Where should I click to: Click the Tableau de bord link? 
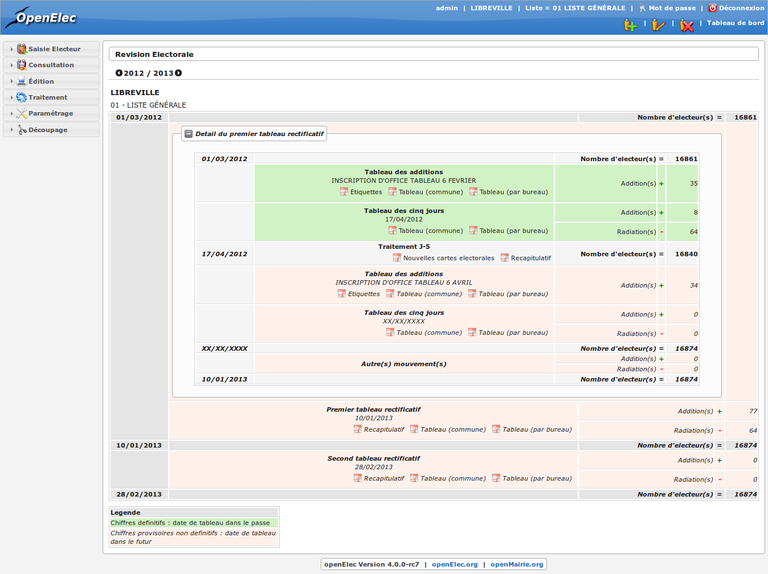[735, 23]
